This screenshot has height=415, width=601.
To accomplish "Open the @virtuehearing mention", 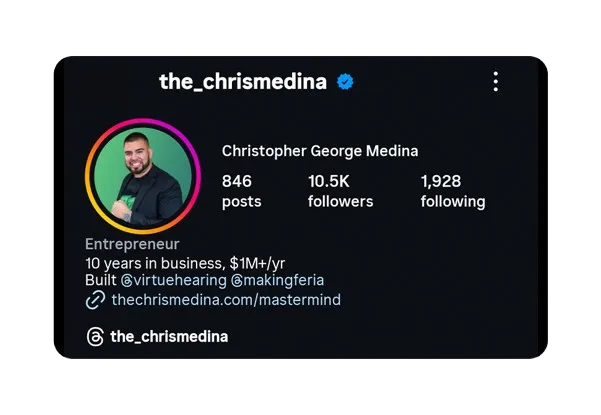I will [x=174, y=280].
